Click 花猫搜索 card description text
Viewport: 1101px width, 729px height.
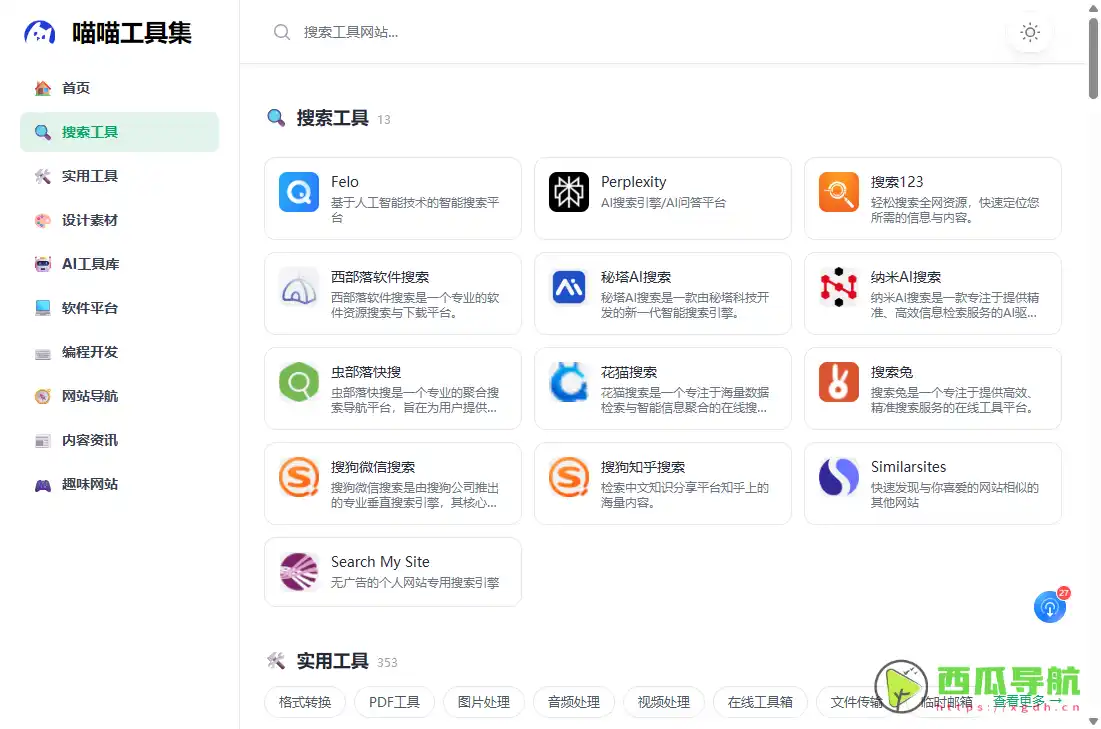click(685, 400)
